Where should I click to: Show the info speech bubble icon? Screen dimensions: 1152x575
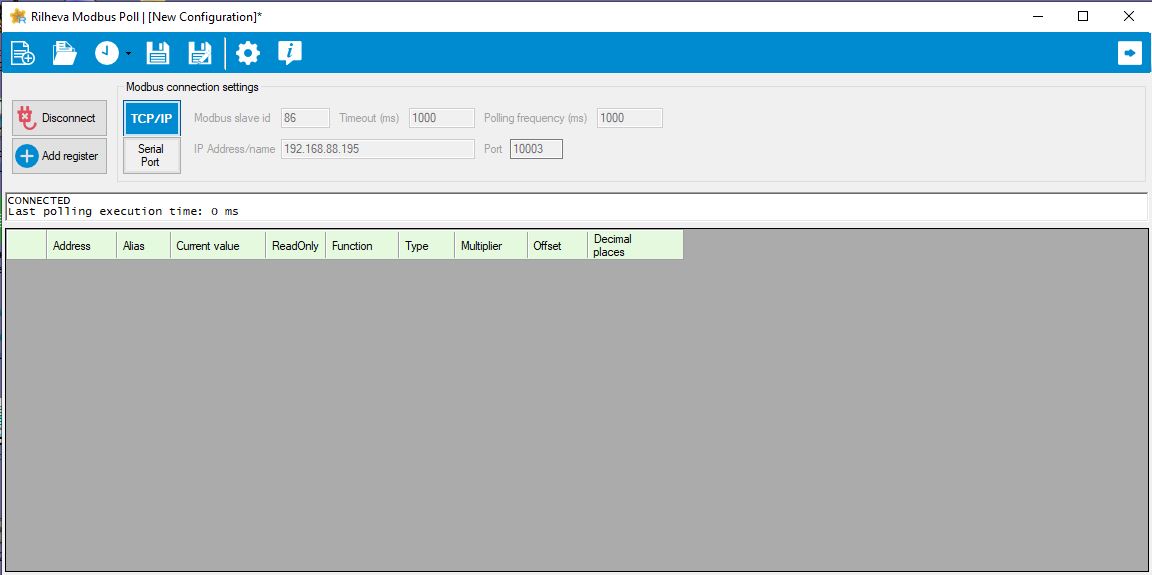tap(290, 53)
